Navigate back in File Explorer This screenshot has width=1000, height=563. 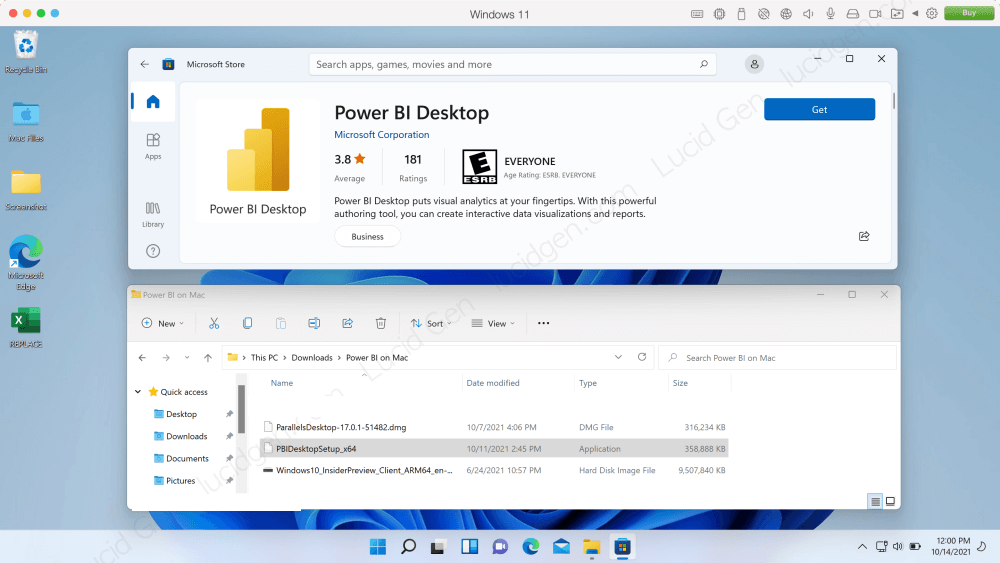coord(142,358)
